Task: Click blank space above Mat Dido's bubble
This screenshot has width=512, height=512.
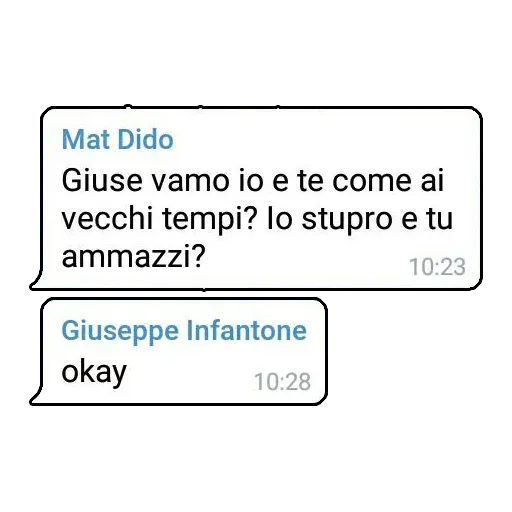Action: click(x=256, y=53)
